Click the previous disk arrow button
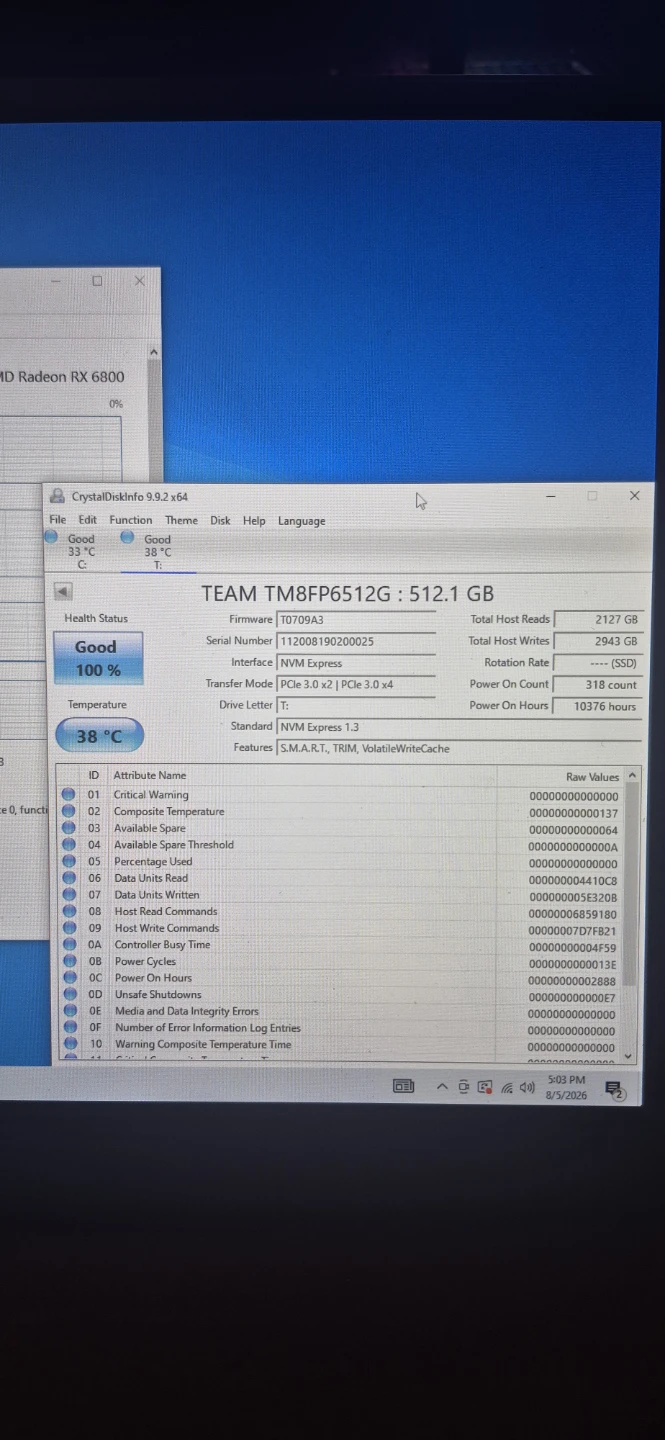 click(x=63, y=592)
